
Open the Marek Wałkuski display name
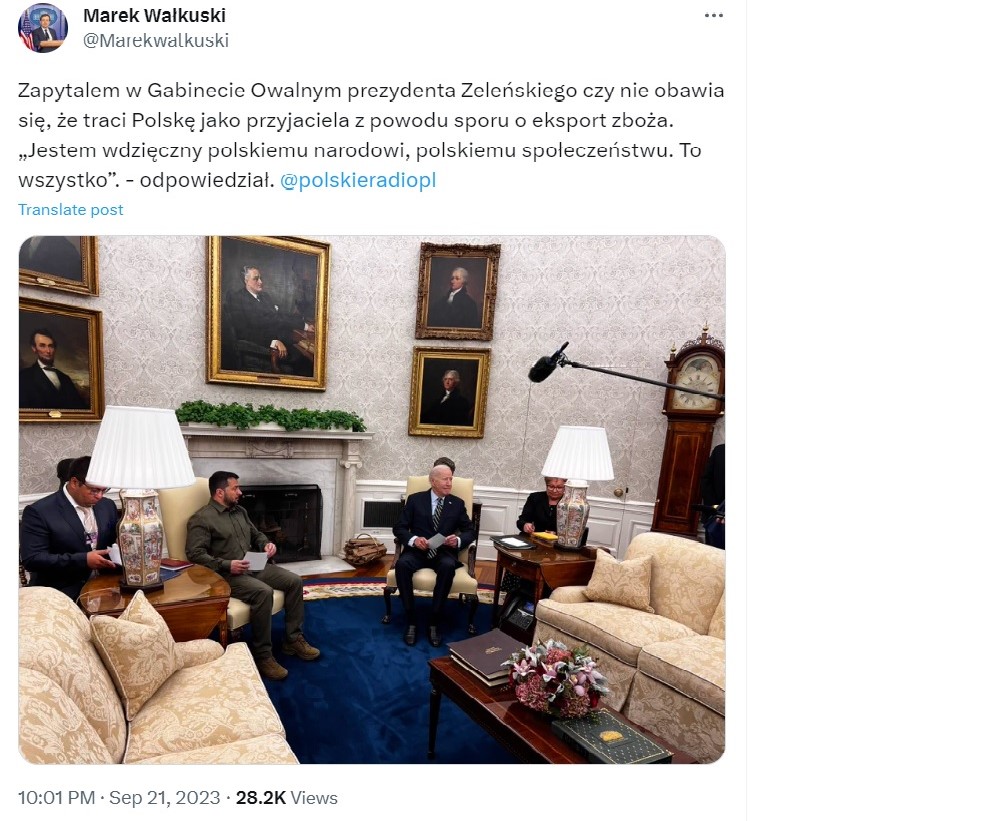click(154, 15)
